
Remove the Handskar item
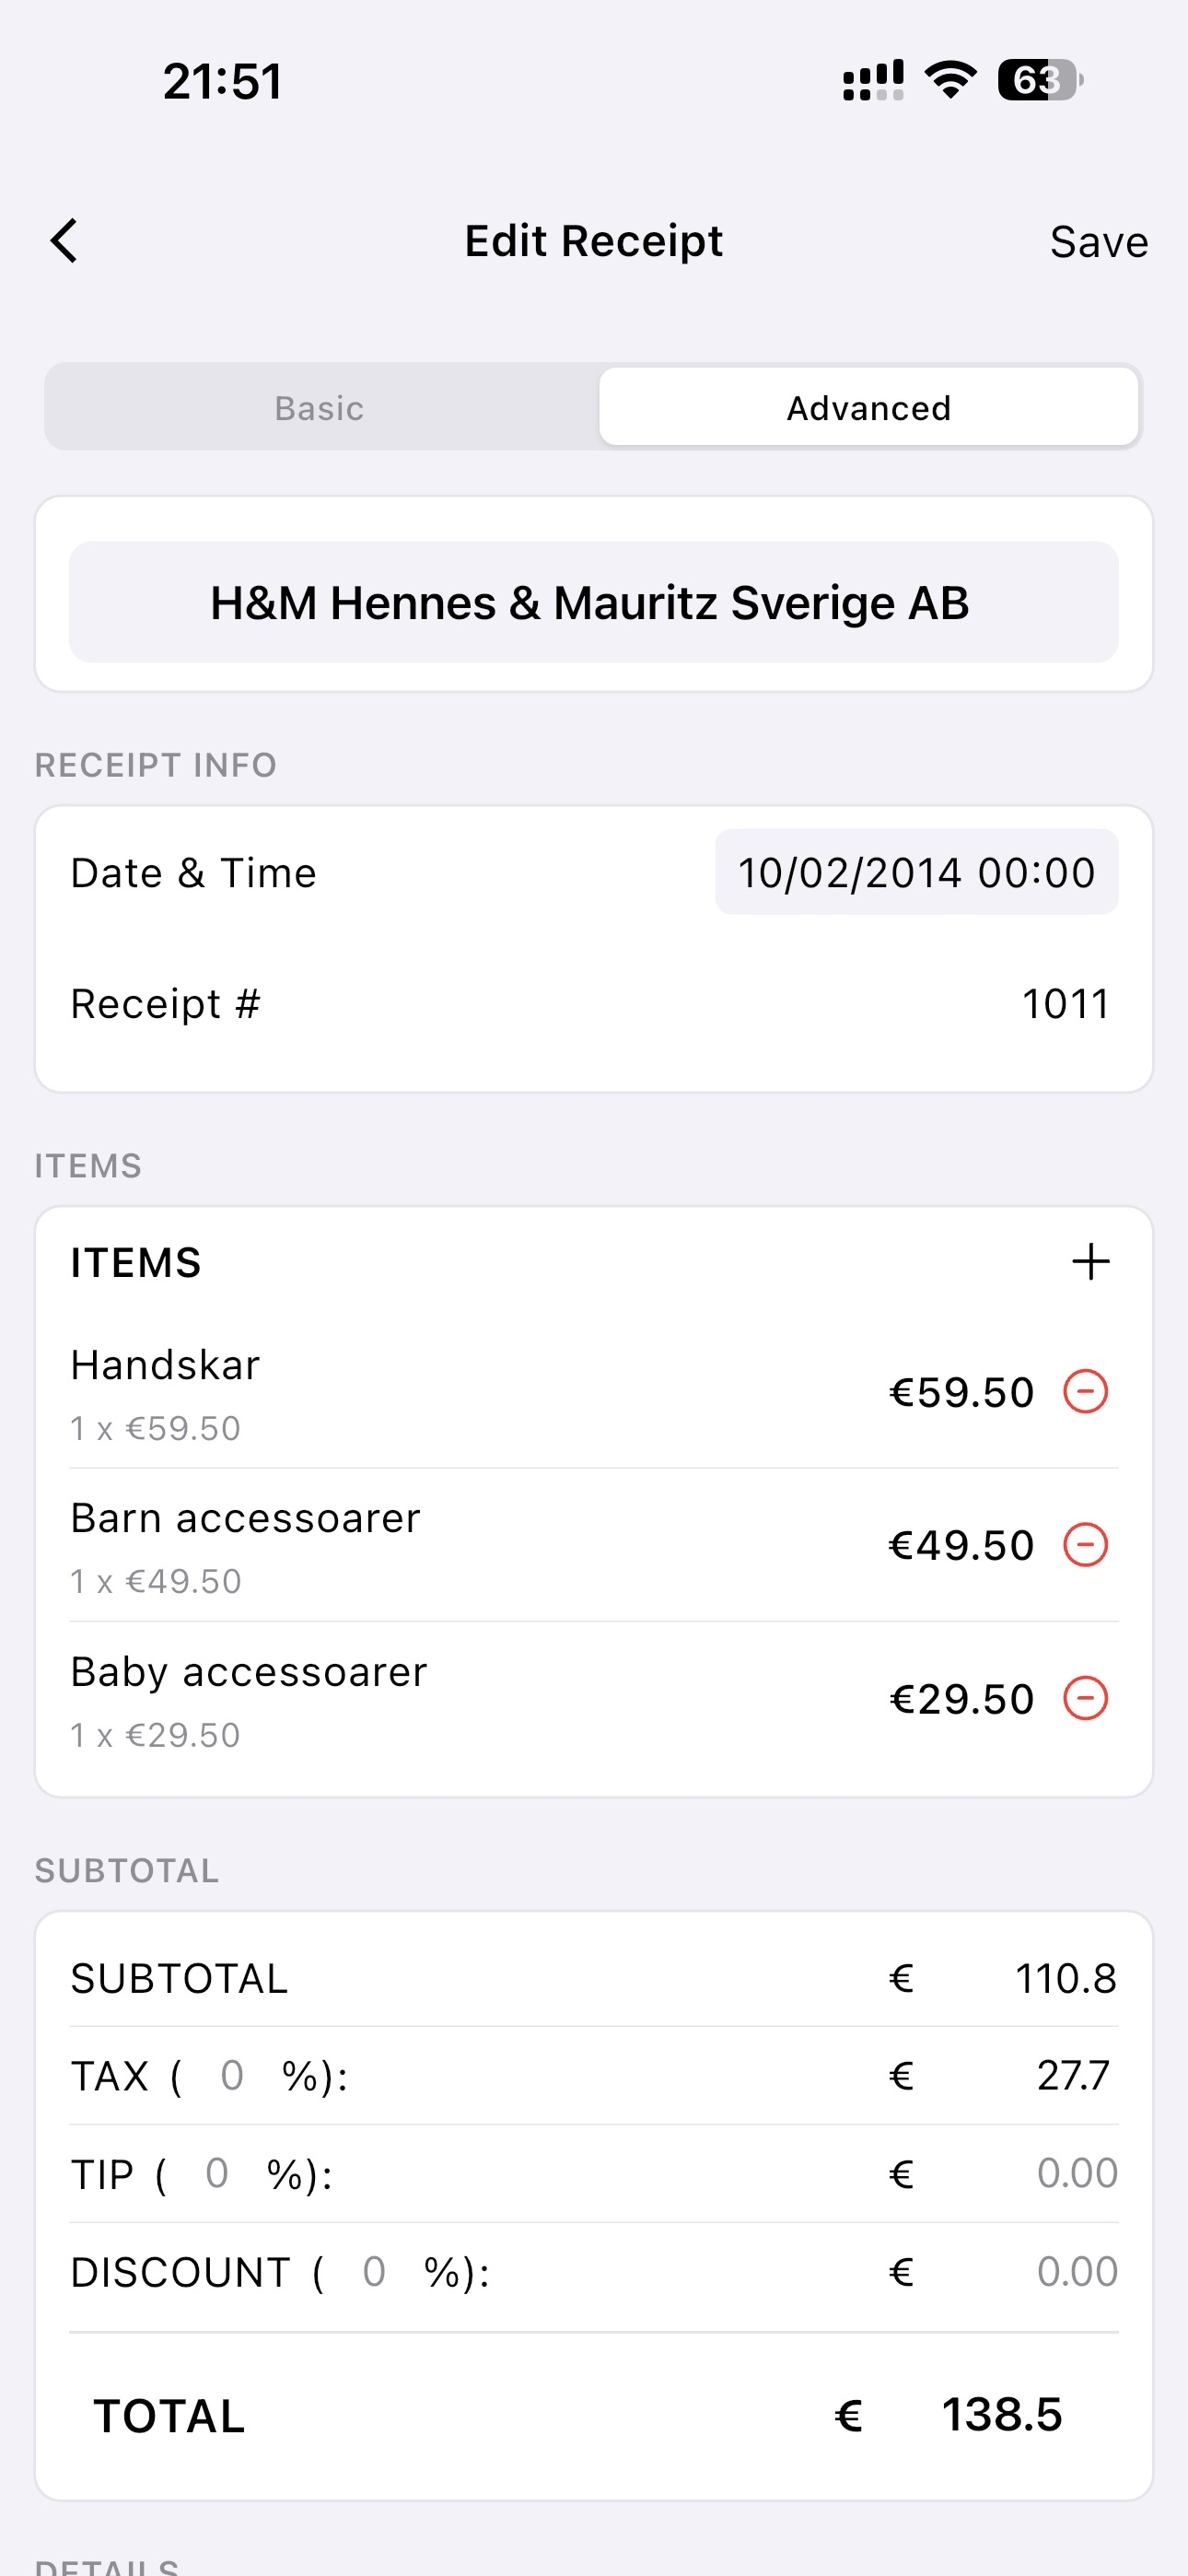point(1085,1391)
